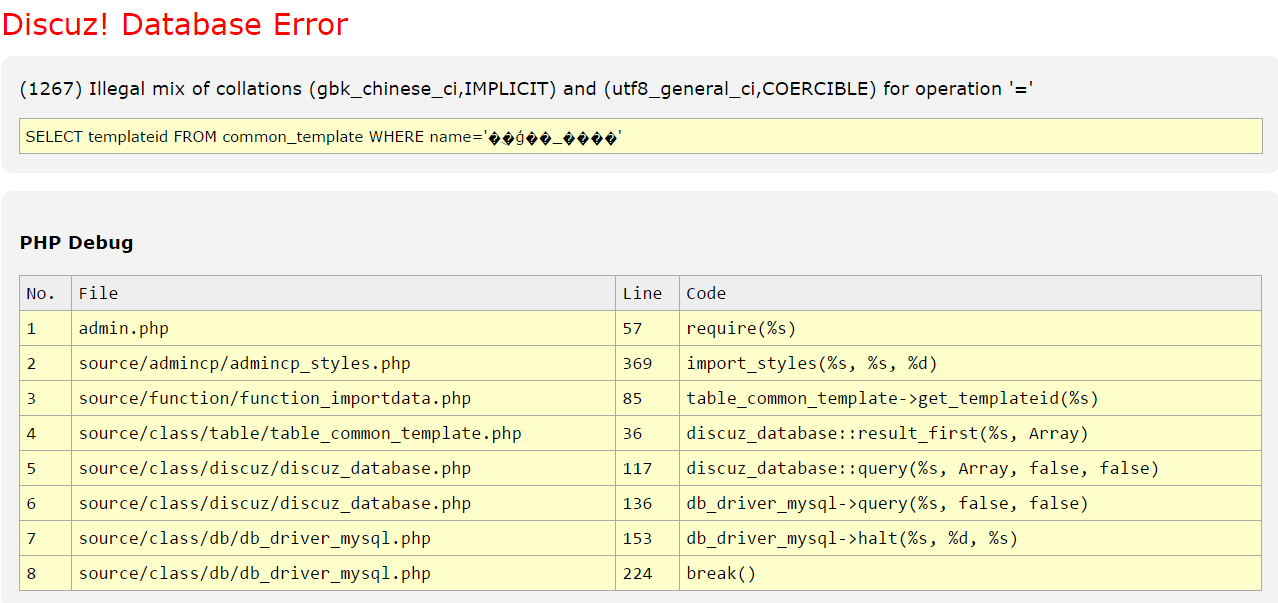Click 'db_driver_mysql->query' code cell
Image resolution: width=1278 pixels, height=603 pixels.
(970, 503)
